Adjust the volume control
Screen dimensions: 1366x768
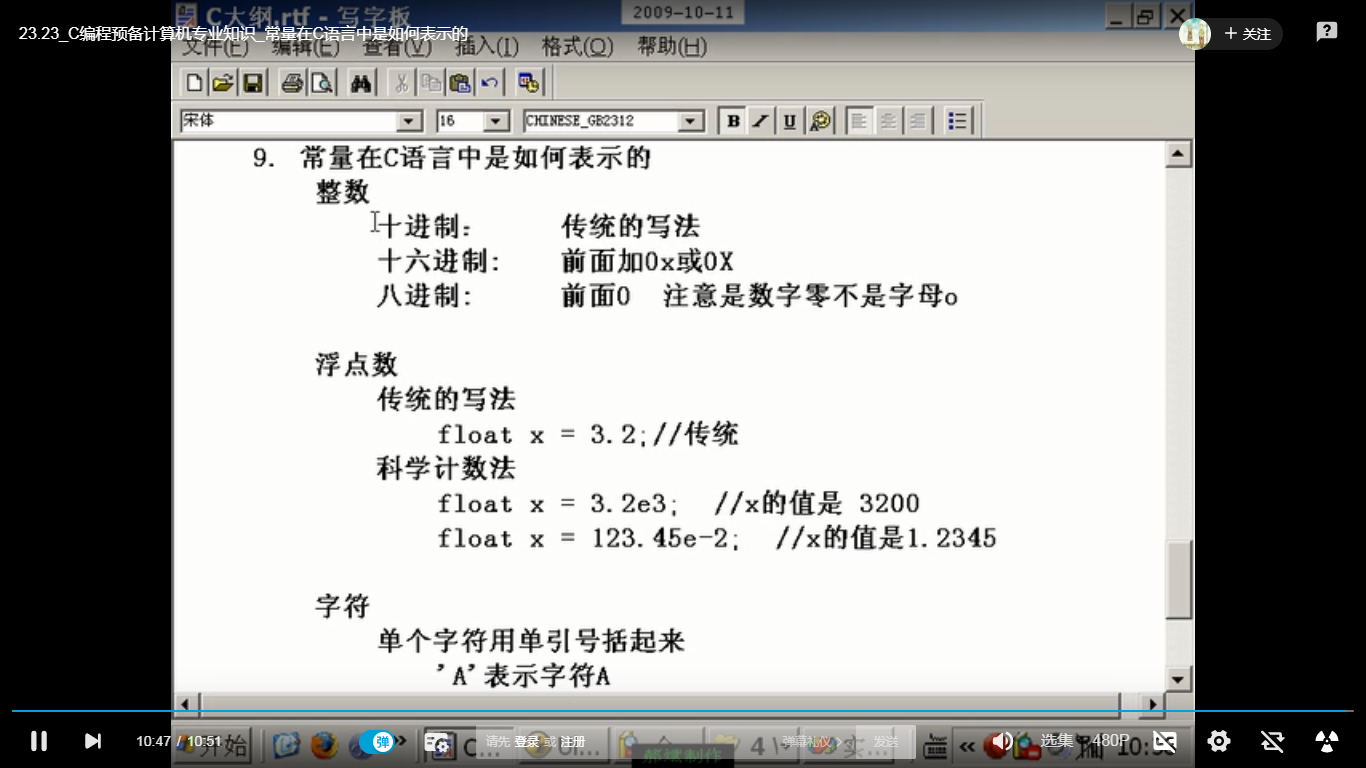pyautogui.click(x=1002, y=741)
